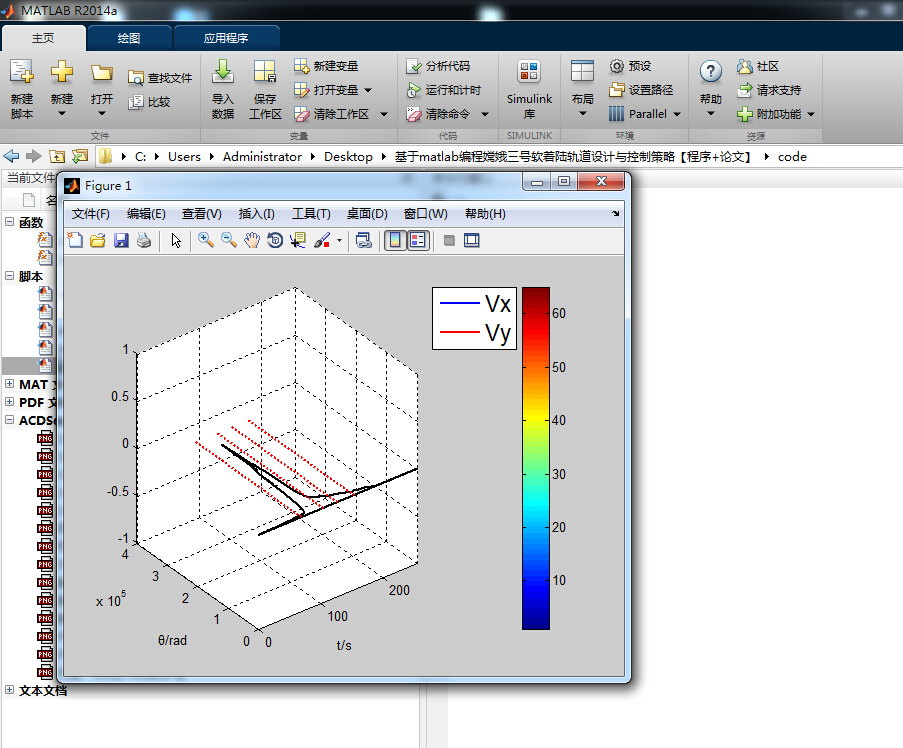Screen dimensions: 903x748
Task: Toggle the Zoom Out tool
Action: coord(229,240)
